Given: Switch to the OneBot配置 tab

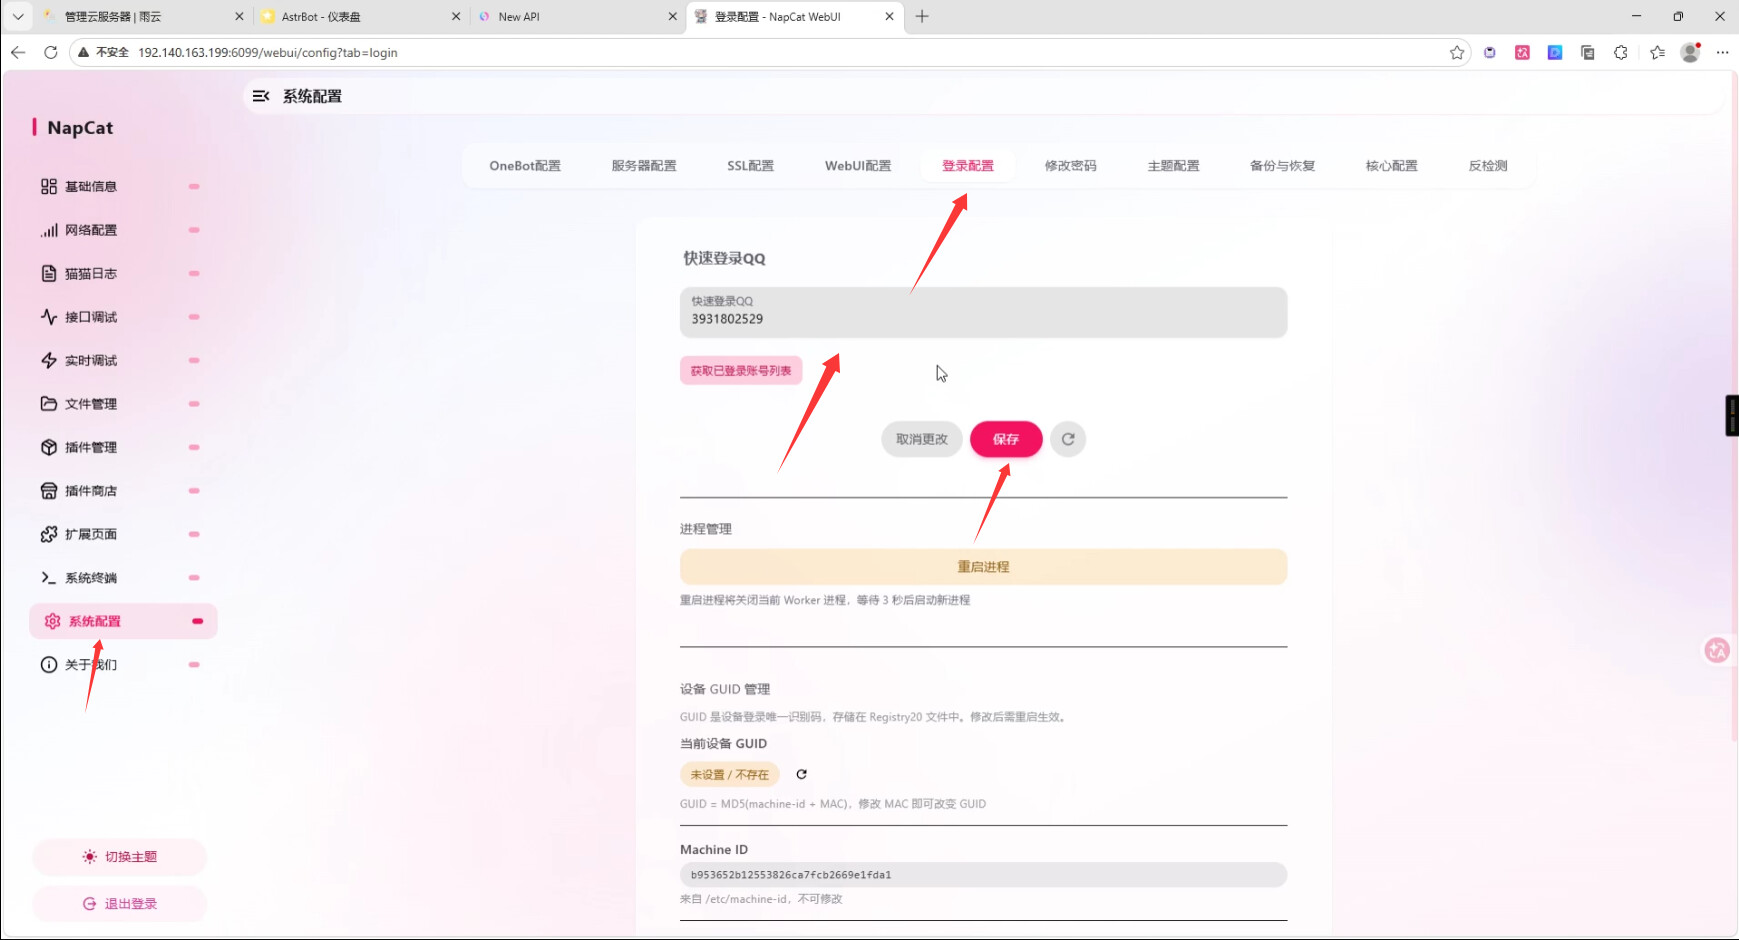Looking at the screenshot, I should [525, 166].
